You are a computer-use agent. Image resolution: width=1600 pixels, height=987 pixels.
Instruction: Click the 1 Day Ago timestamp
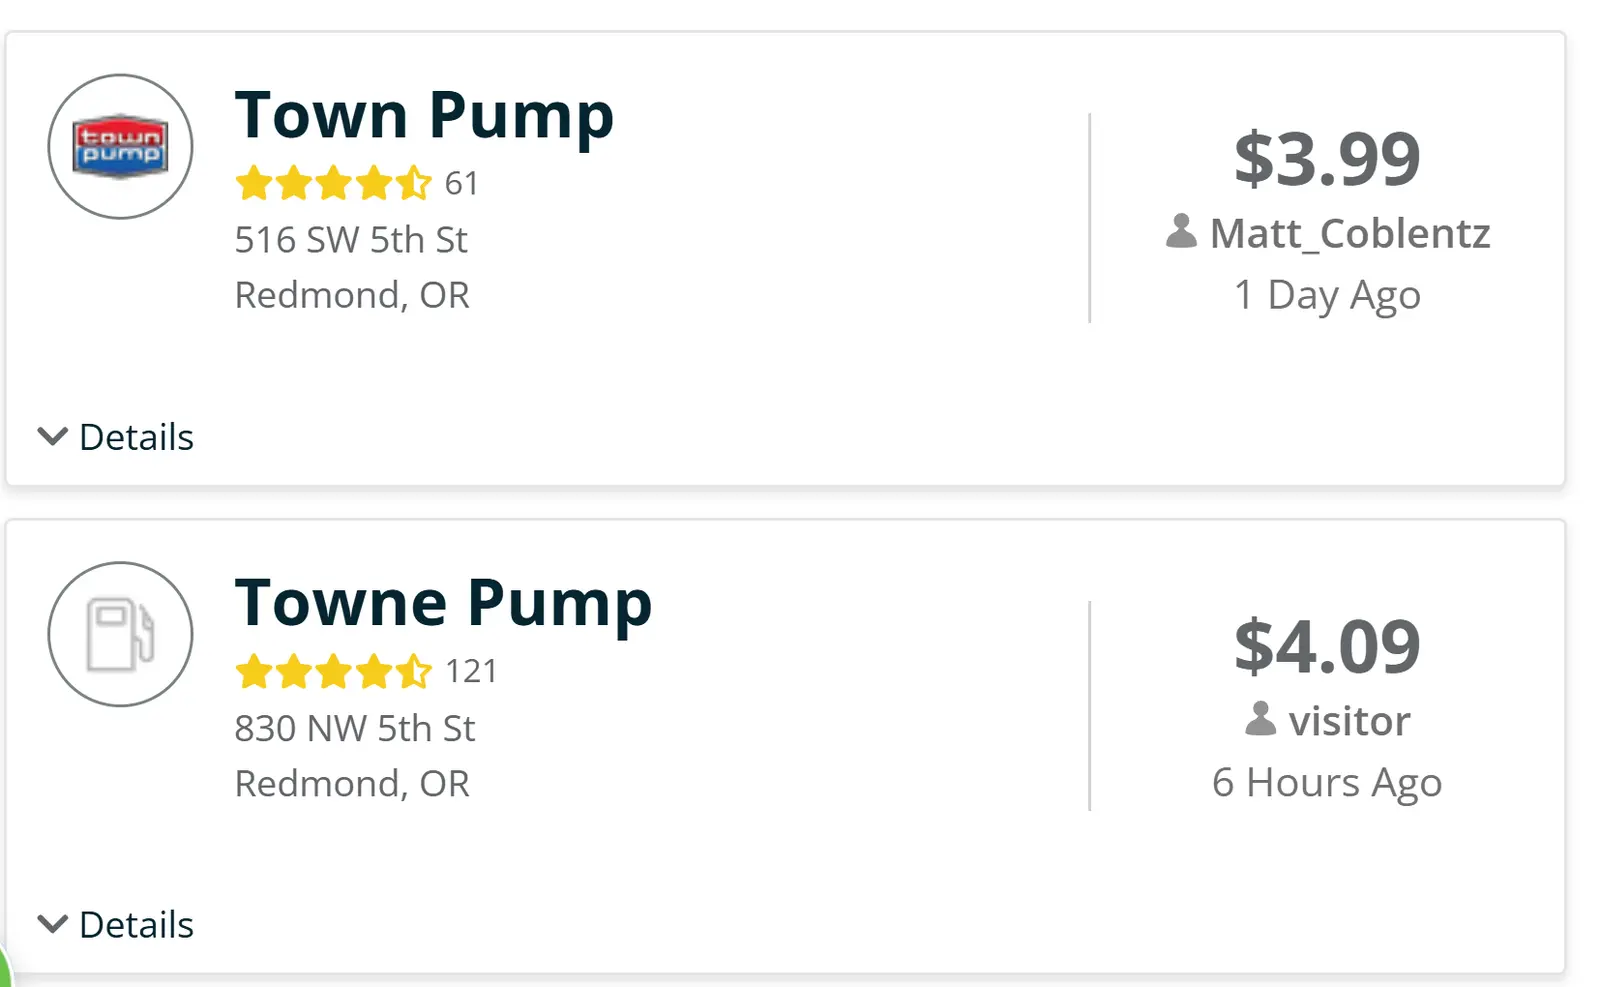[x=1327, y=295]
